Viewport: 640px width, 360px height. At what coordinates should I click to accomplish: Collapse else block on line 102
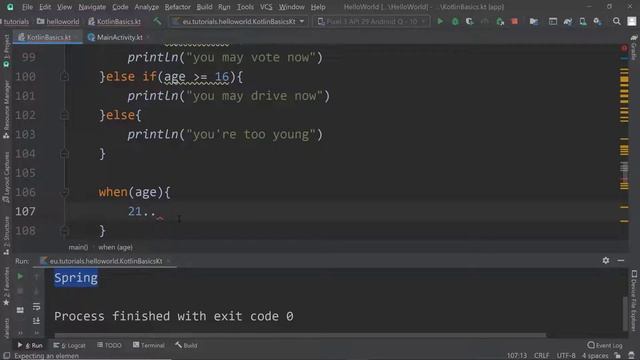coord(64,115)
